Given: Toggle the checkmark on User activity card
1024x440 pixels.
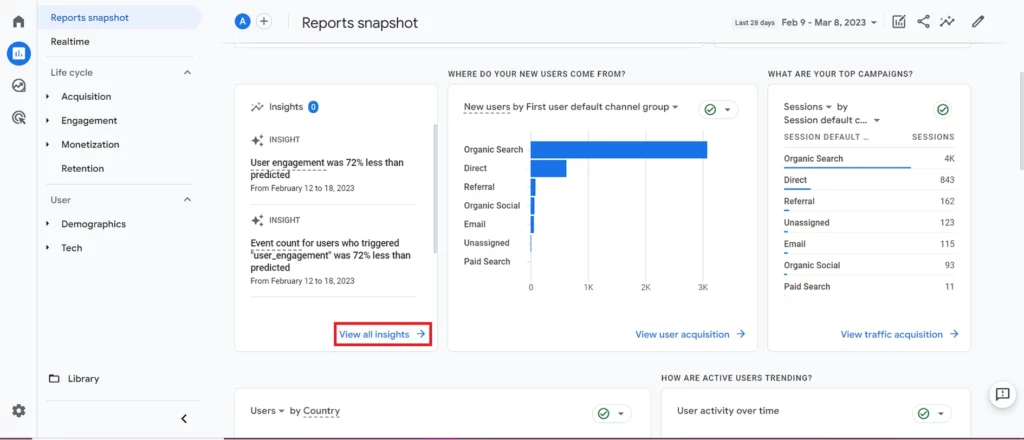Looking at the screenshot, I should tap(931, 413).
